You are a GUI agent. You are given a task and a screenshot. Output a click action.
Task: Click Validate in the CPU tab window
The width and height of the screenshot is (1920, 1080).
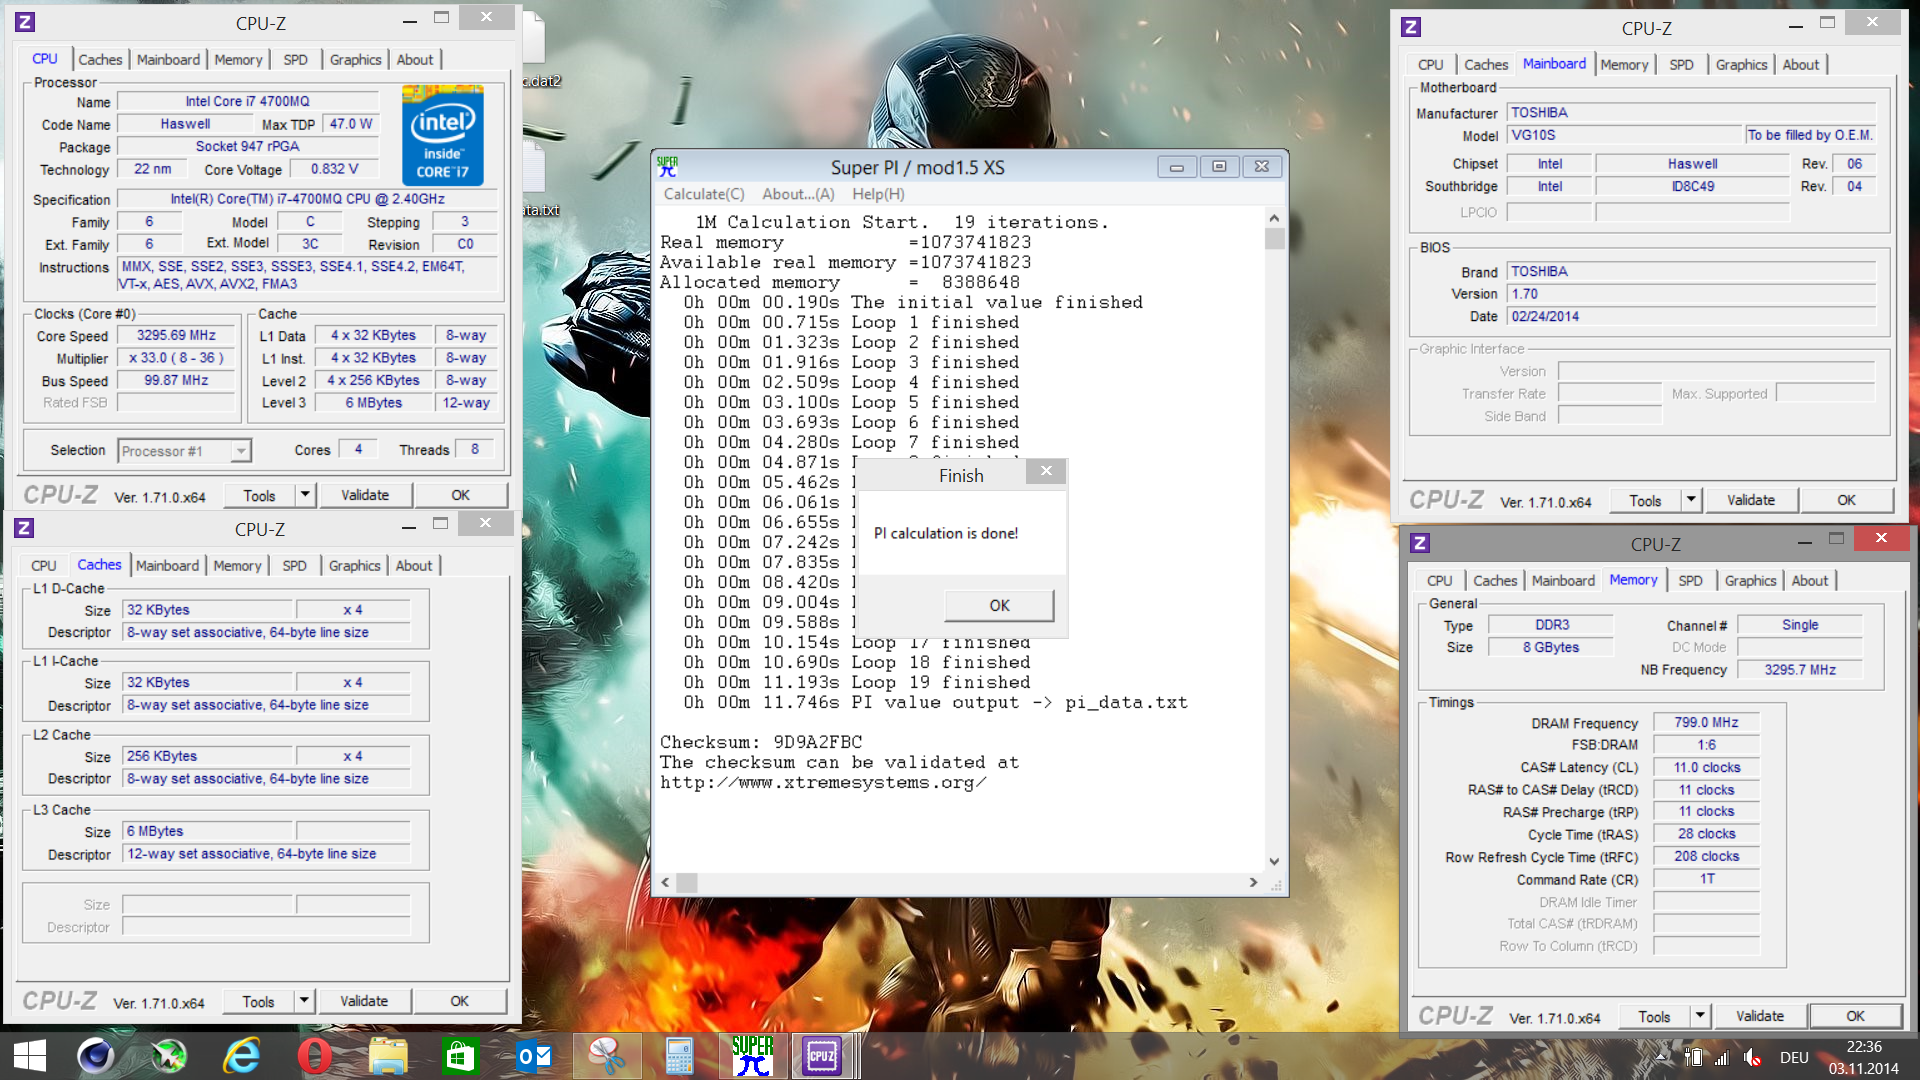click(365, 495)
